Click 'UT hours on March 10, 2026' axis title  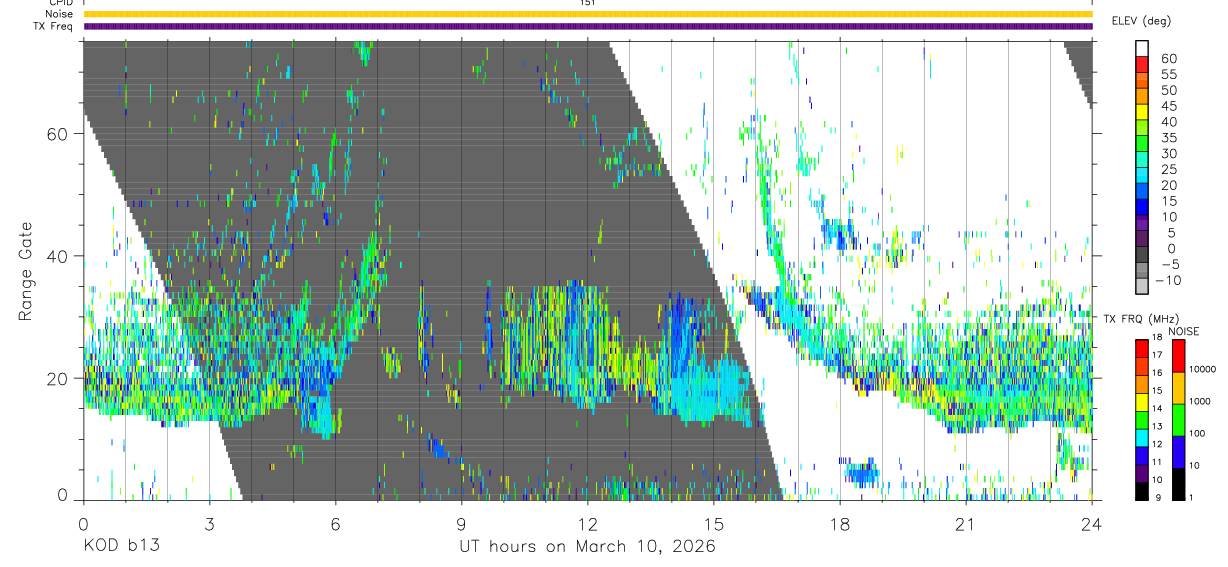(x=587, y=547)
